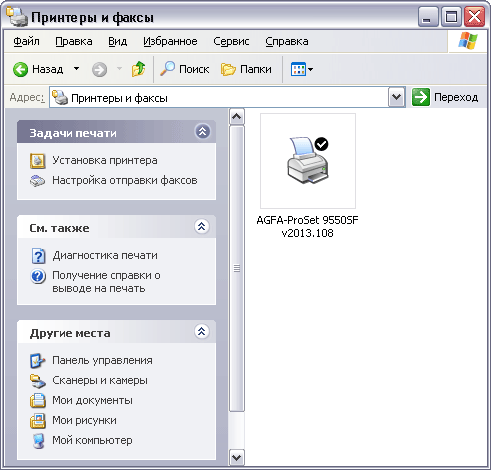Viewport: 491px width, 470px height.
Task: Collapse the См. также panel
Action: click(x=202, y=227)
